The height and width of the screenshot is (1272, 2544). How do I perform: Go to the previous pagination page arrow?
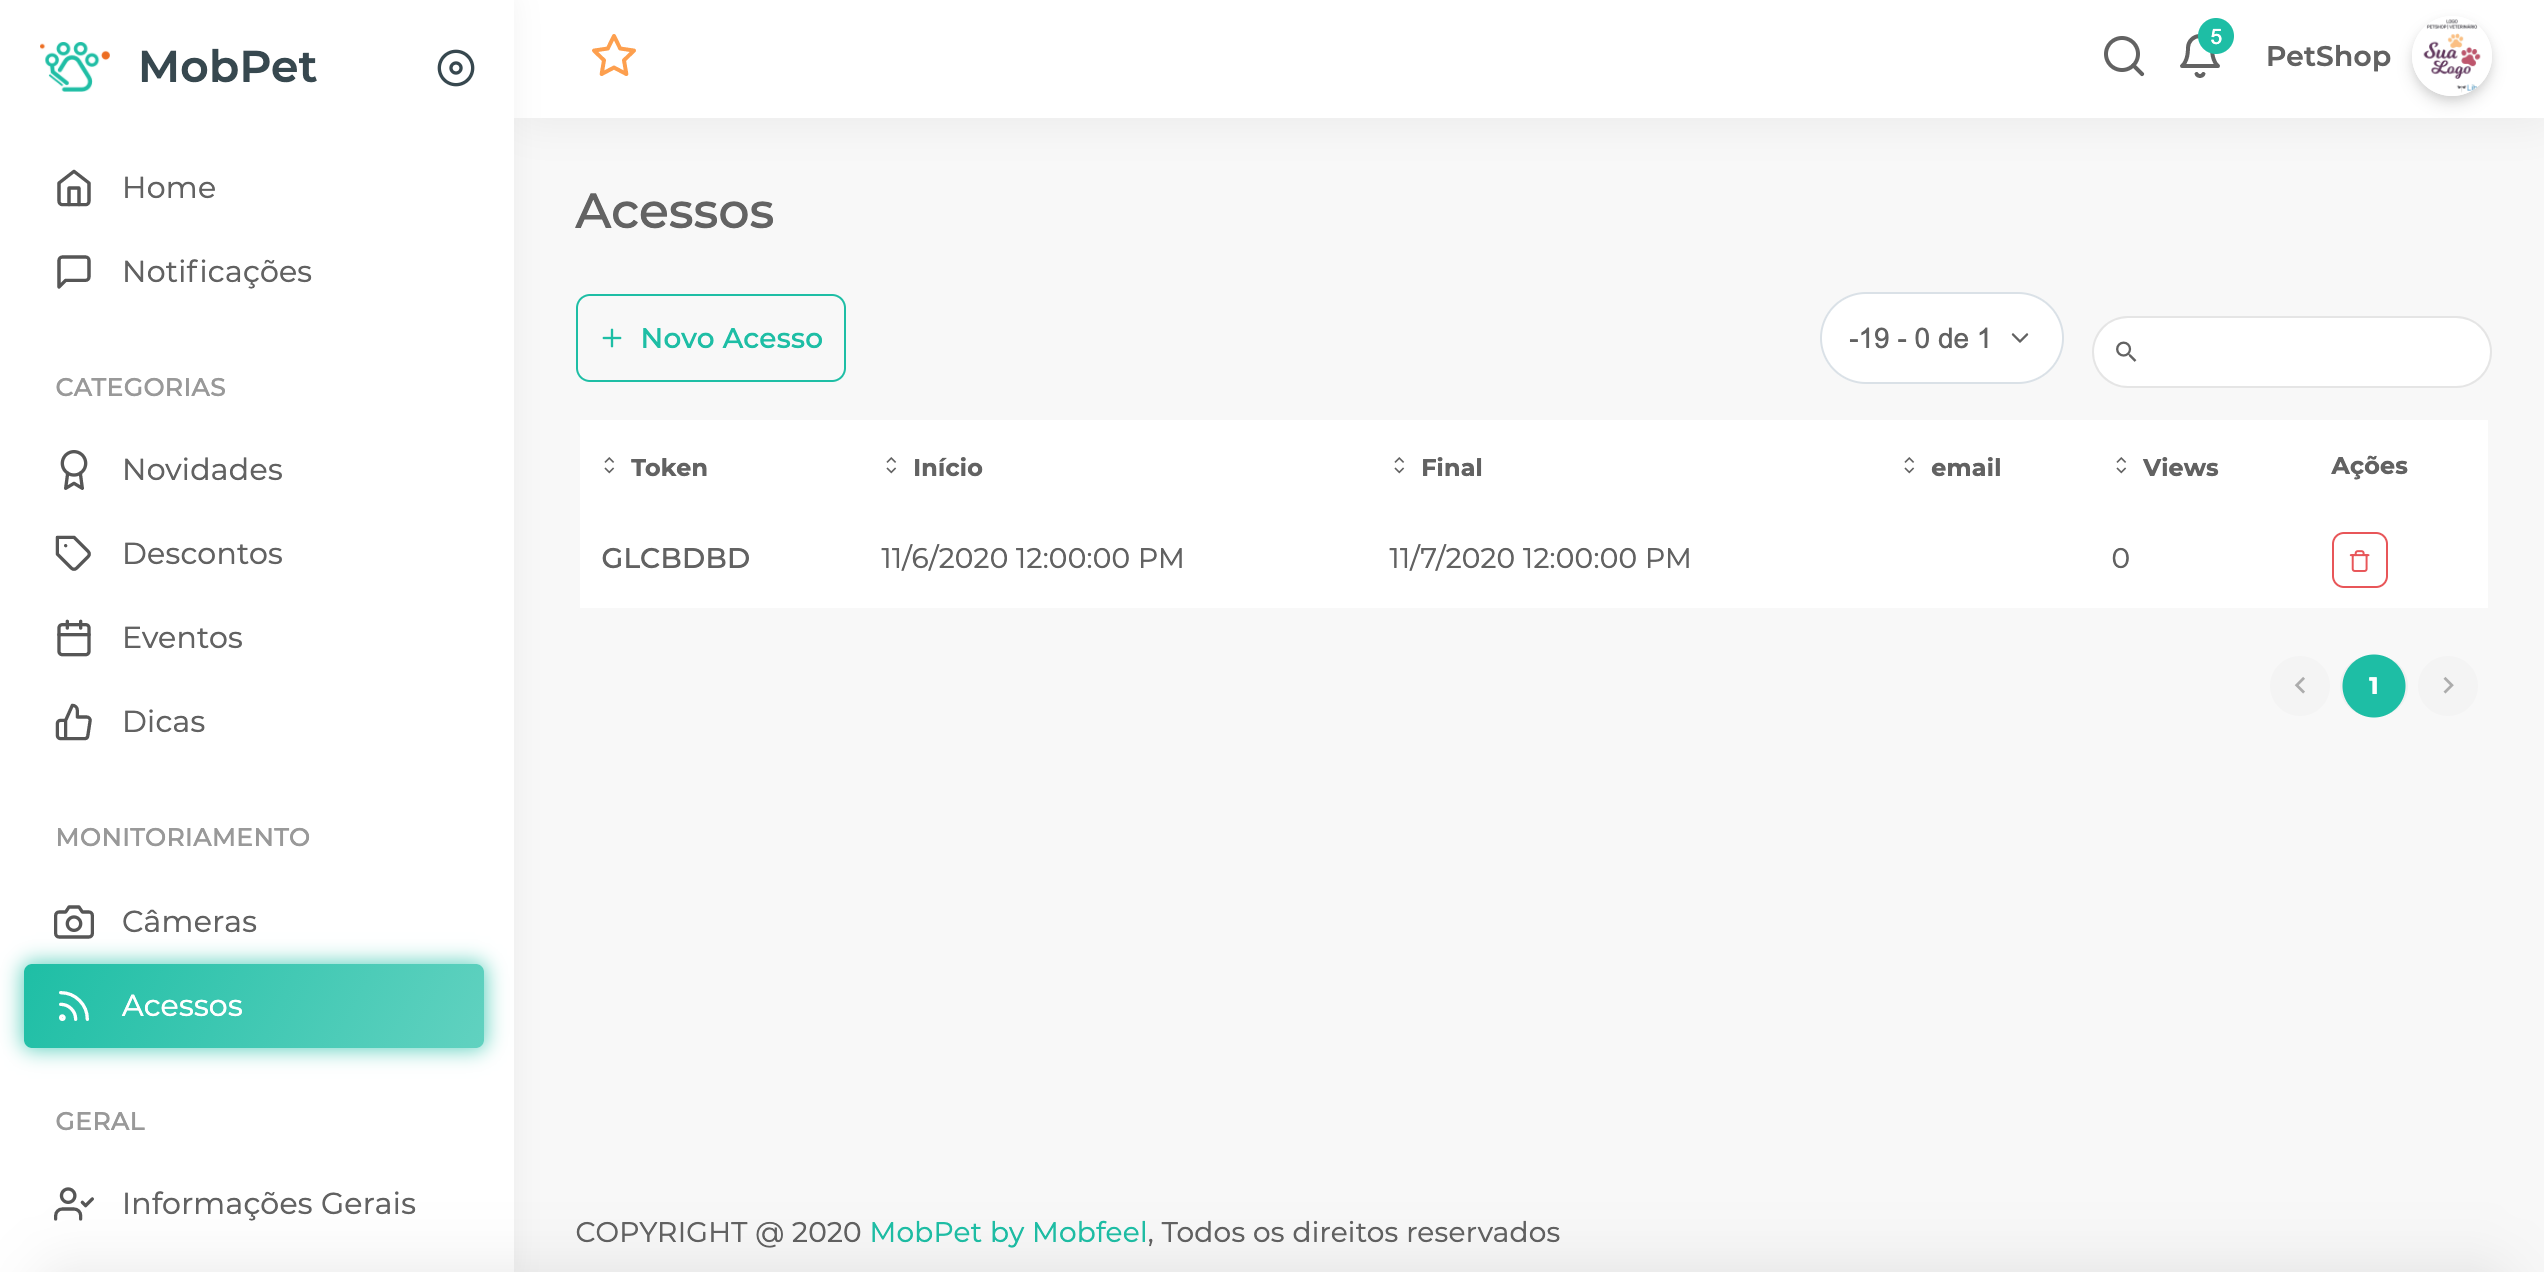(x=2300, y=686)
